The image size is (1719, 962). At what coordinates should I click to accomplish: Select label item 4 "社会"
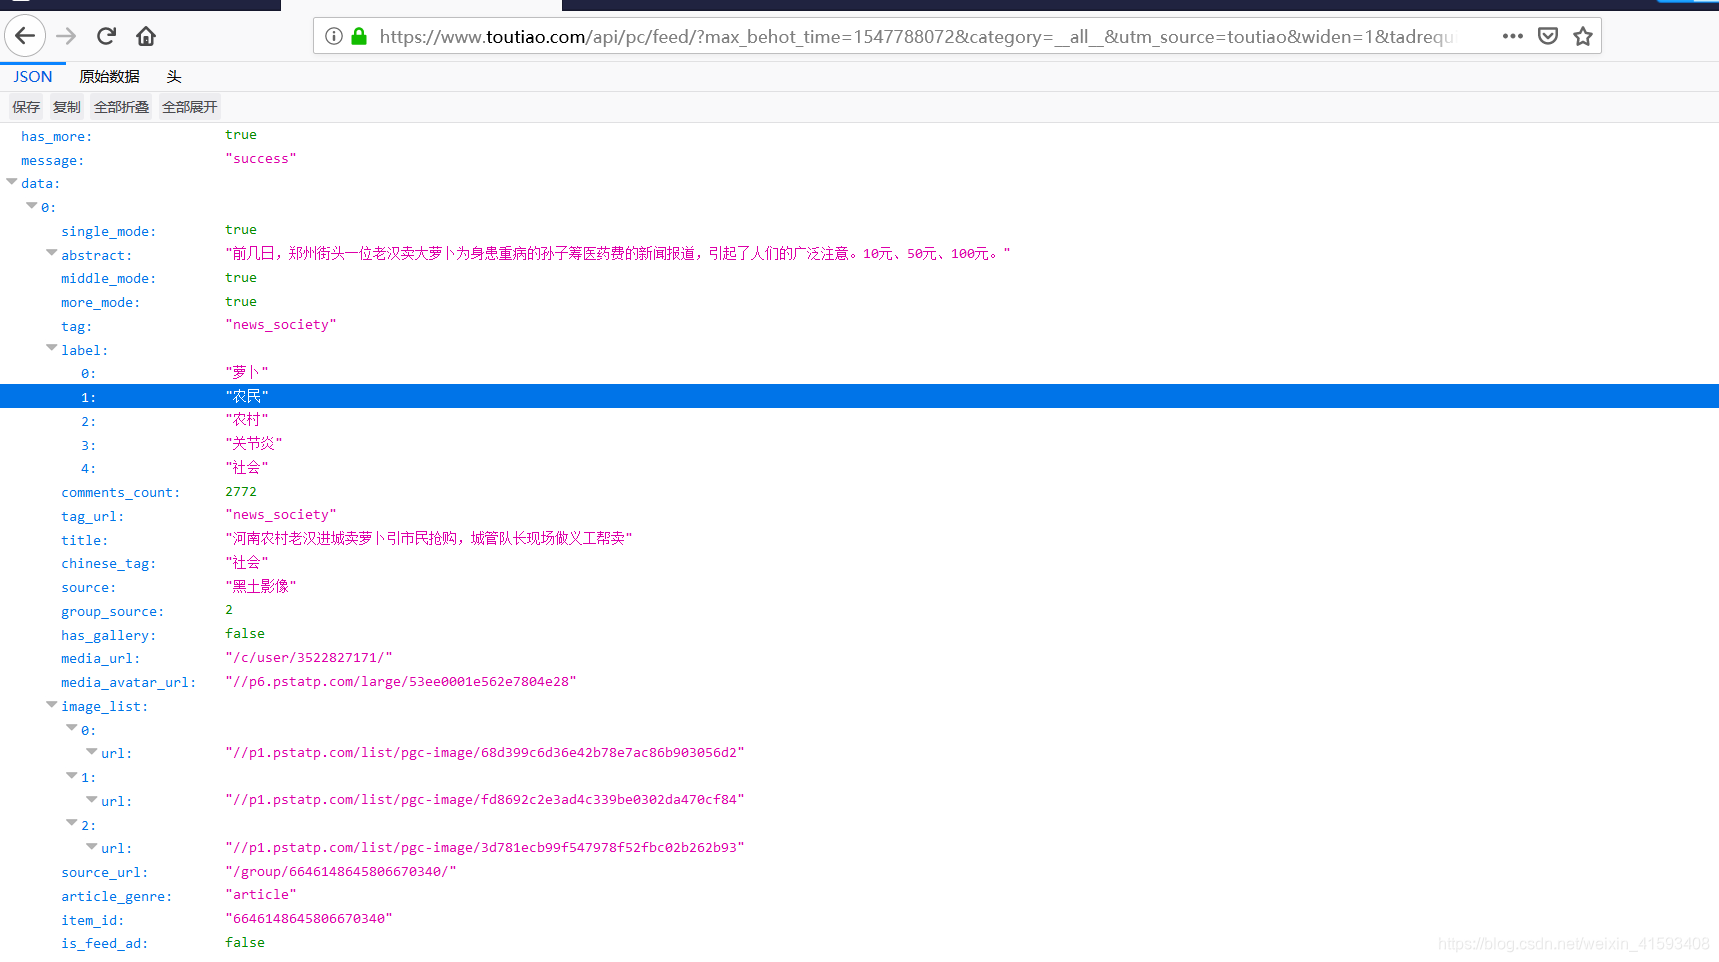[x=859, y=468]
